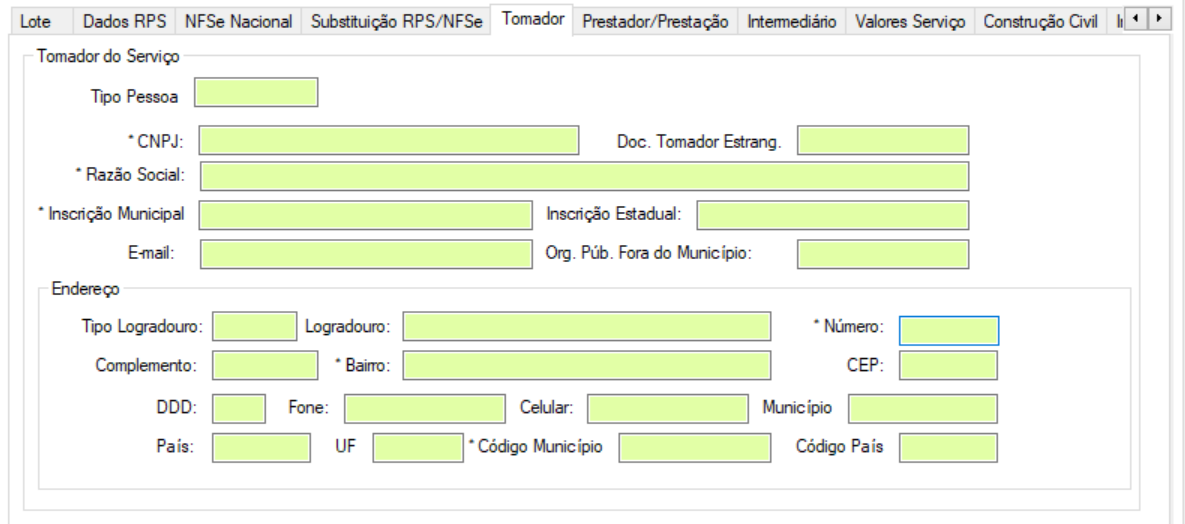Viewport: 1185px width, 524px height.
Task: Focus the CNPJ input field
Action: point(390,141)
